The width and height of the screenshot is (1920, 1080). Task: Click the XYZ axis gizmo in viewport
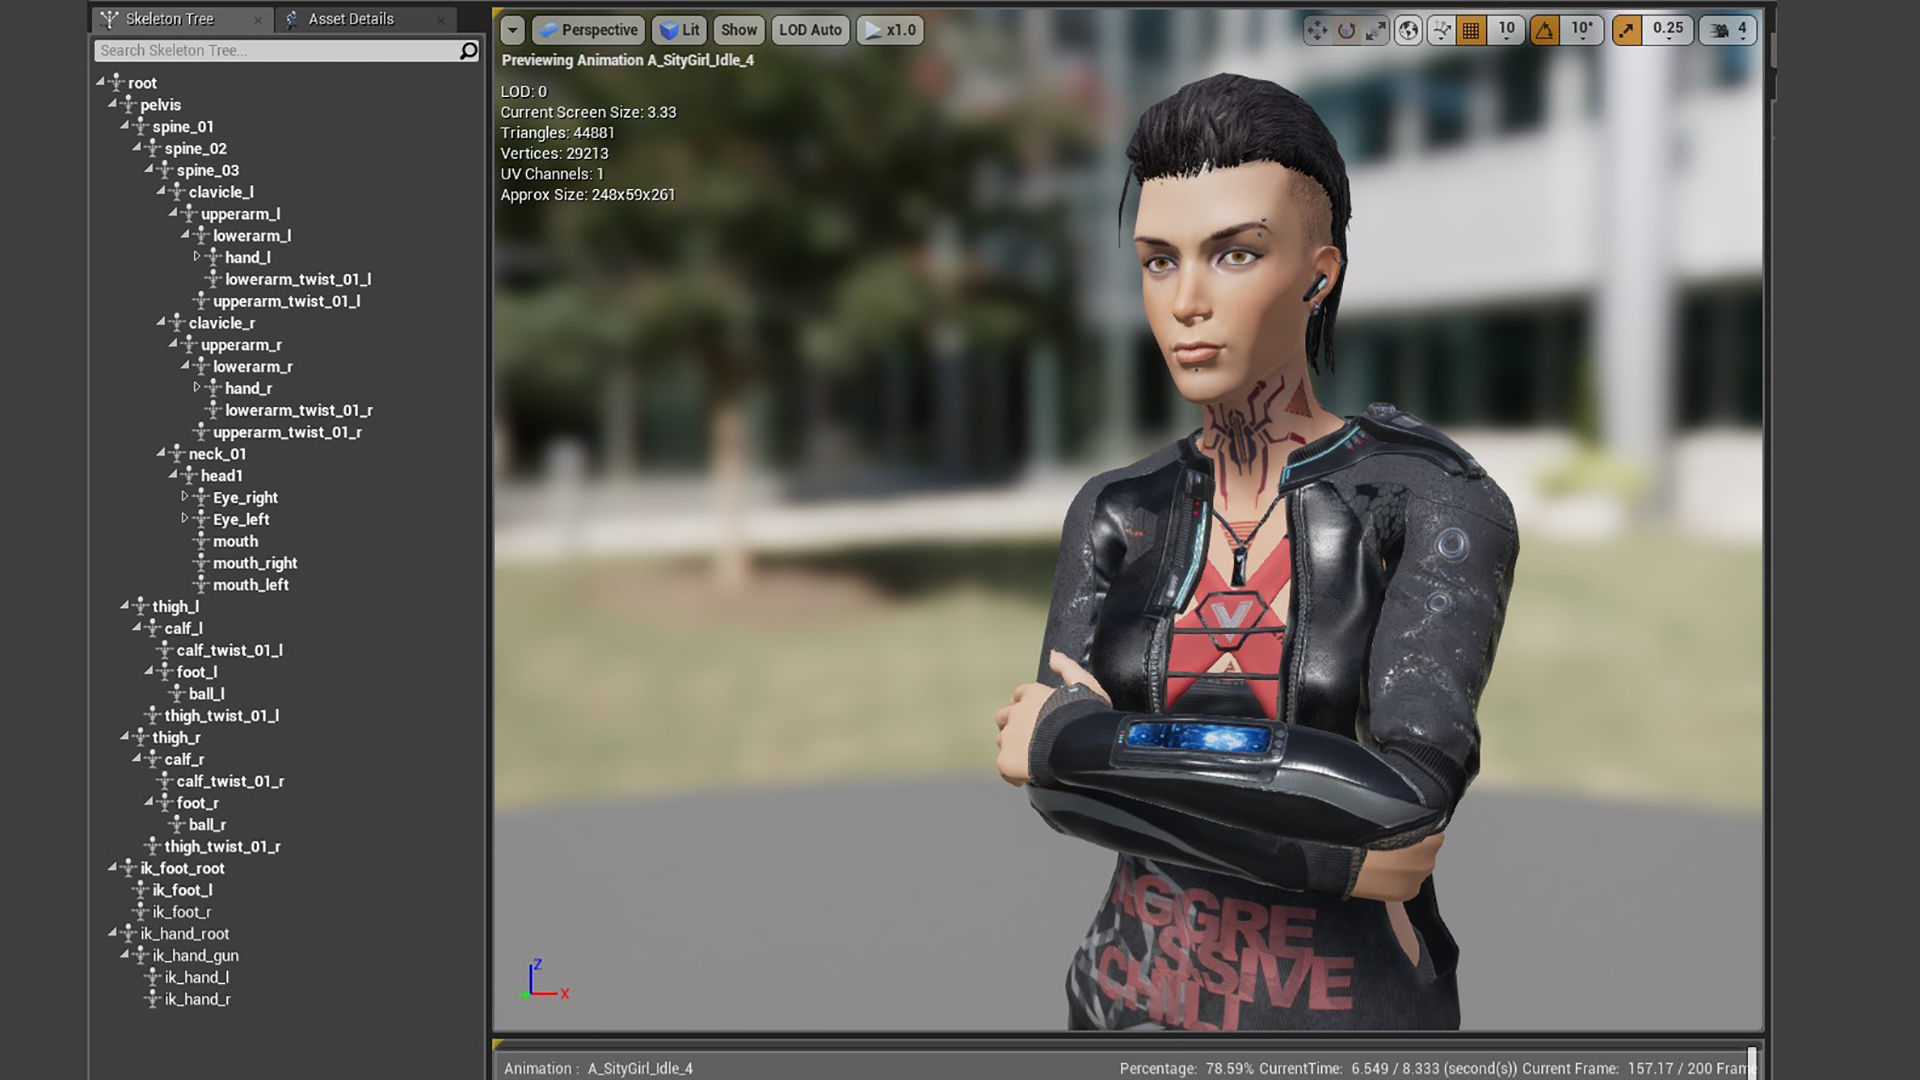pos(545,979)
